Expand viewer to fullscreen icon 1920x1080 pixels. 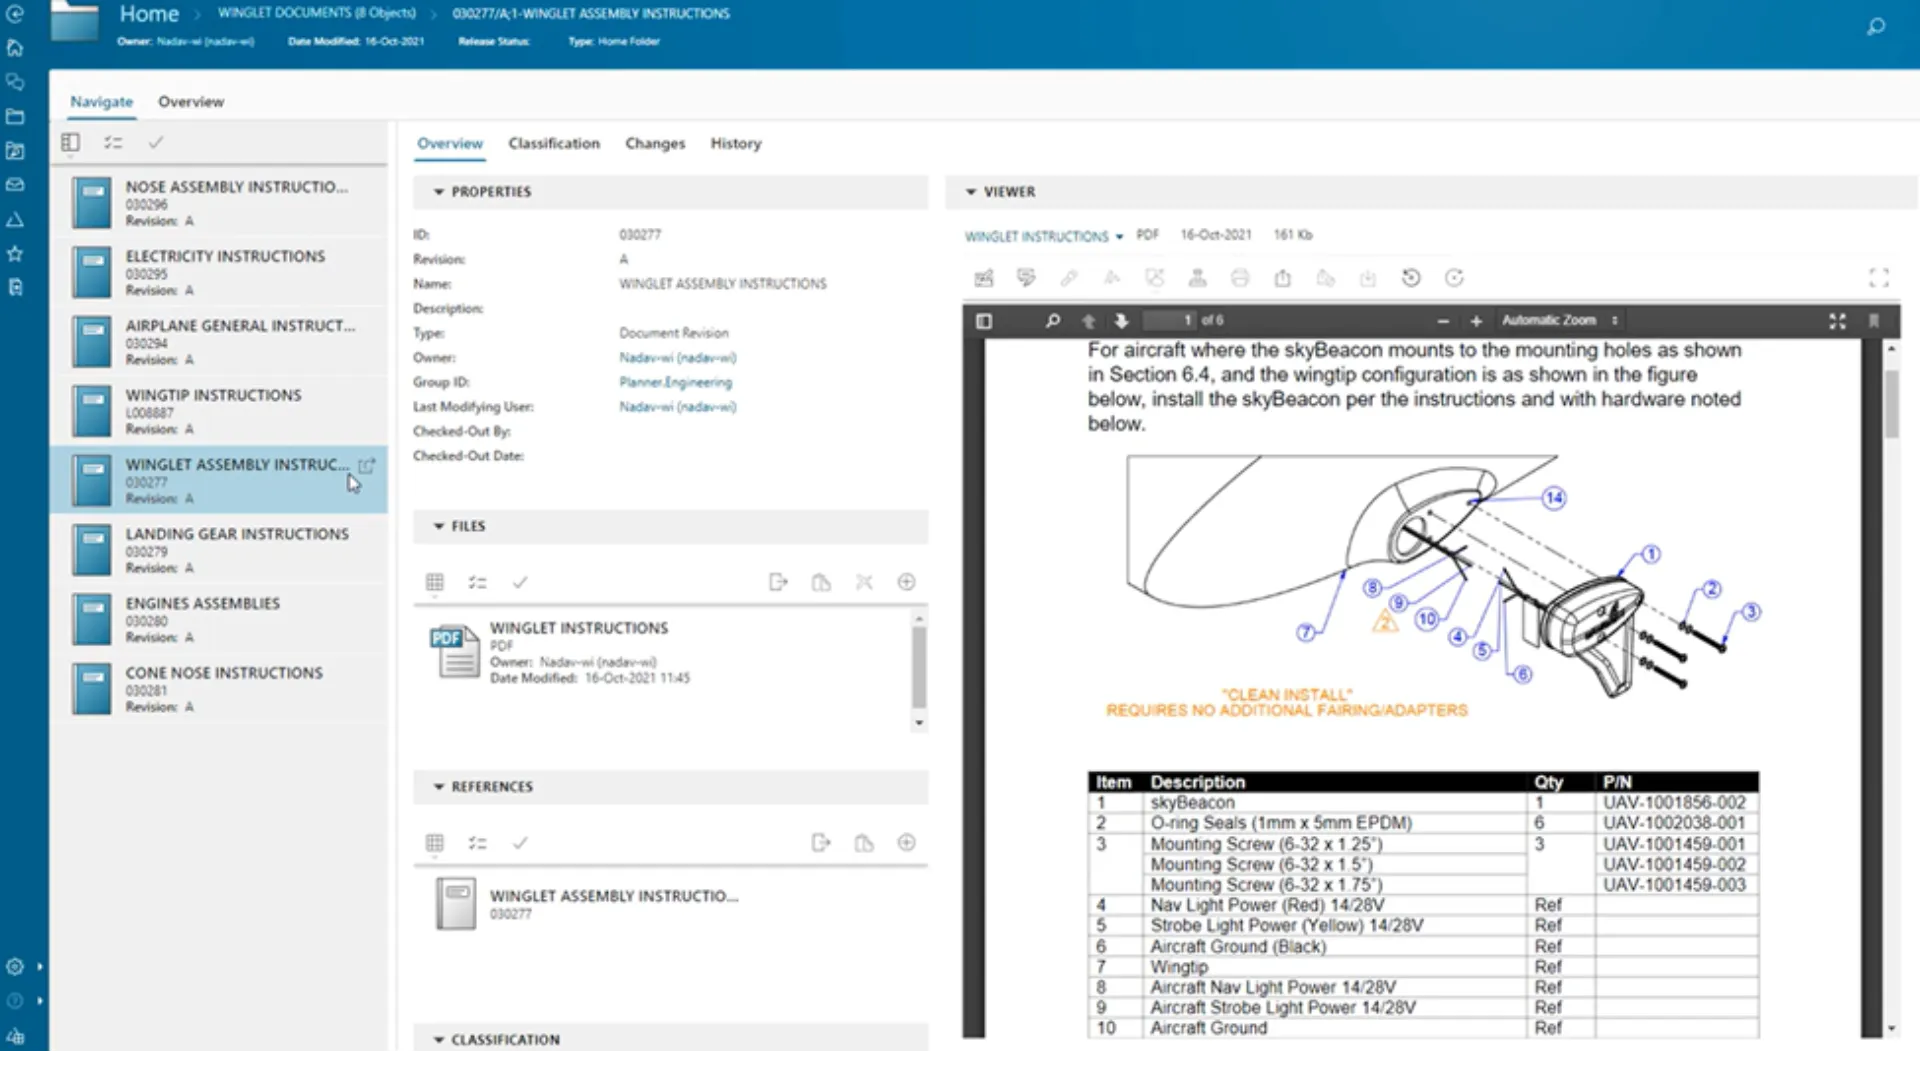1879,278
